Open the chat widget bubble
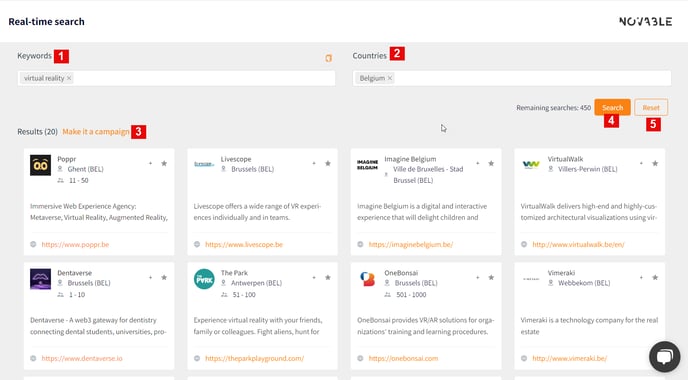 point(665,356)
